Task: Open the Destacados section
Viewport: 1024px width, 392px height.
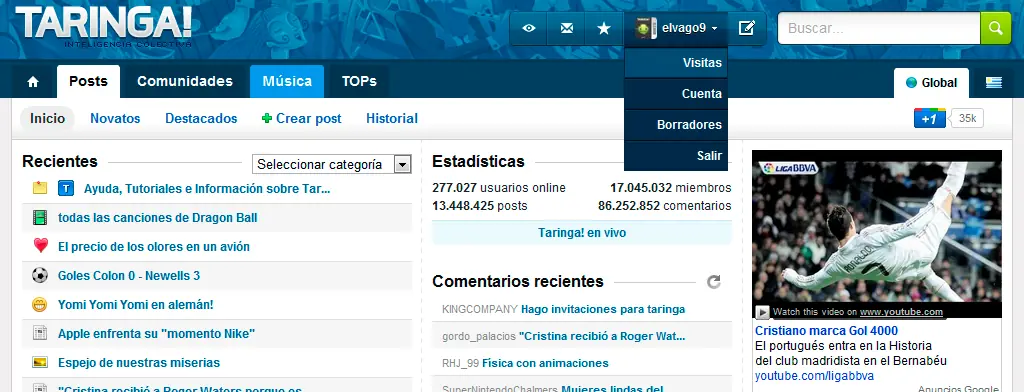Action: pyautogui.click(x=201, y=118)
